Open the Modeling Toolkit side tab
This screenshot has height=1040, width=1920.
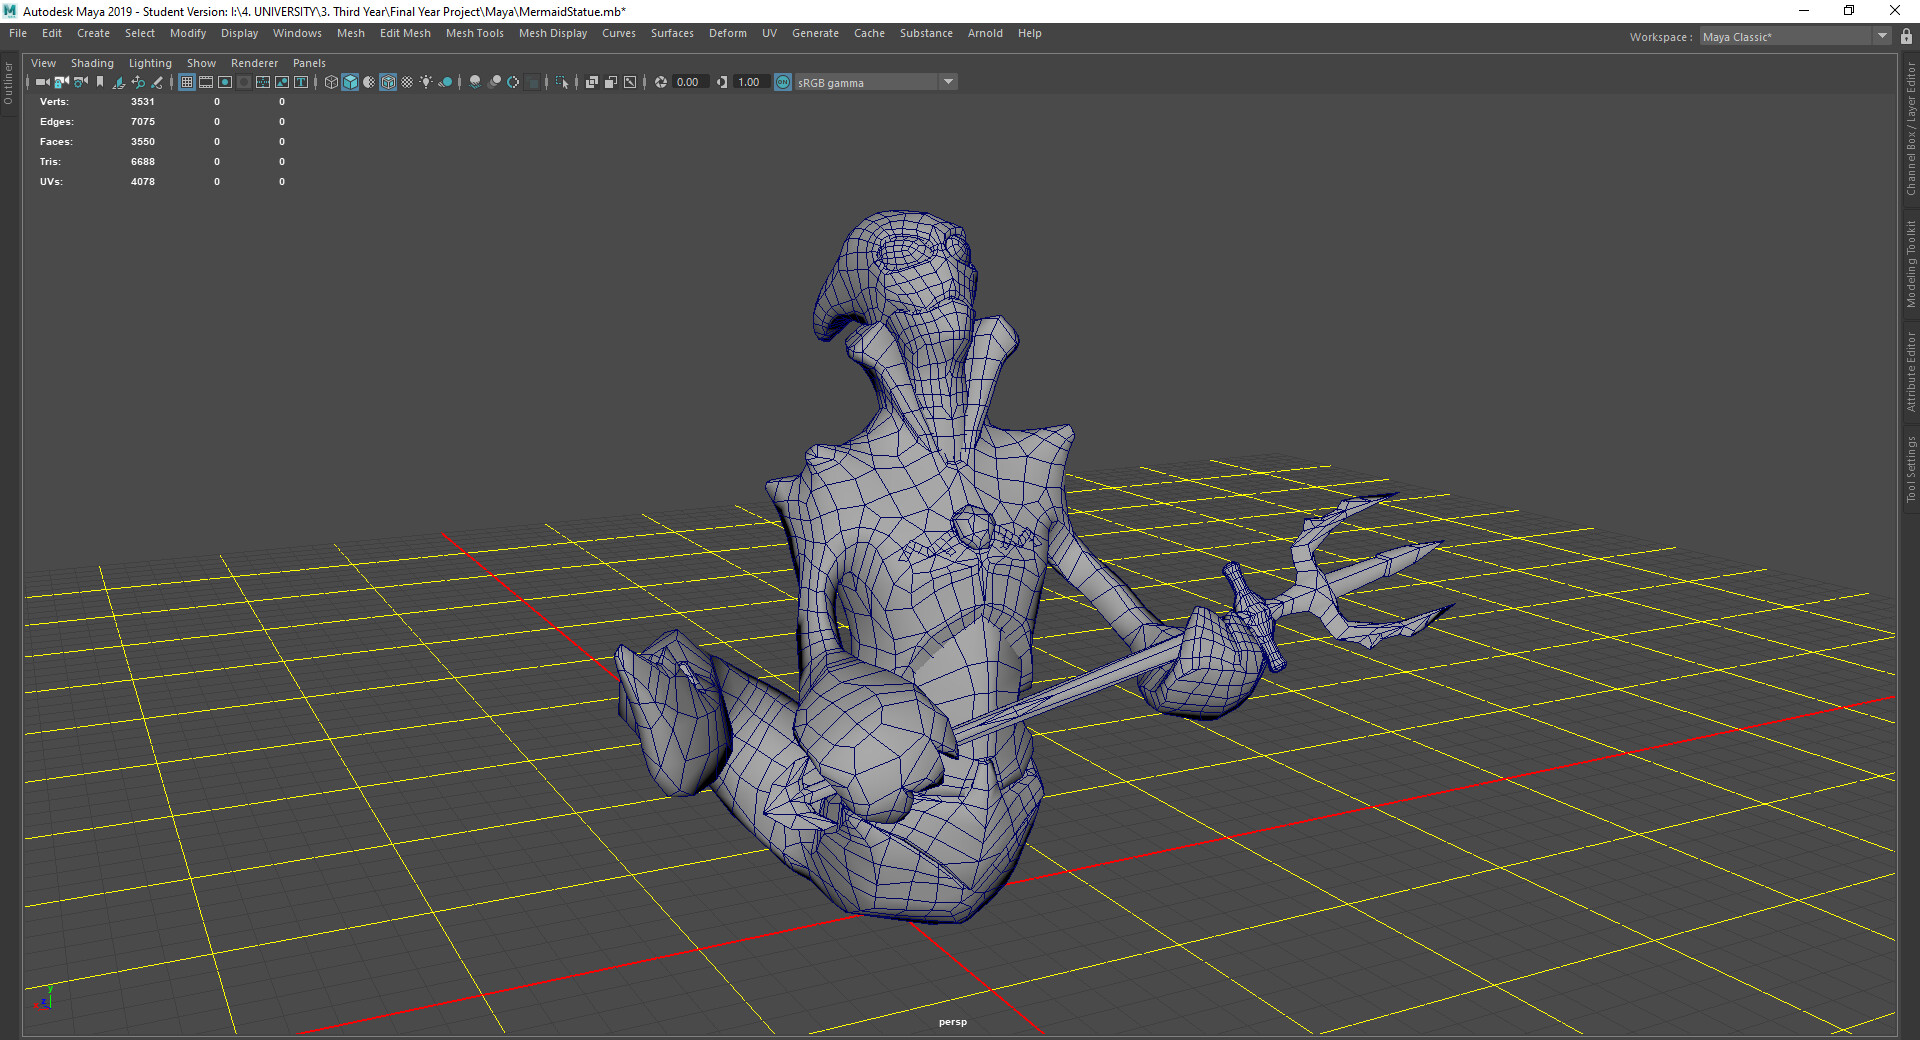[x=1910, y=264]
